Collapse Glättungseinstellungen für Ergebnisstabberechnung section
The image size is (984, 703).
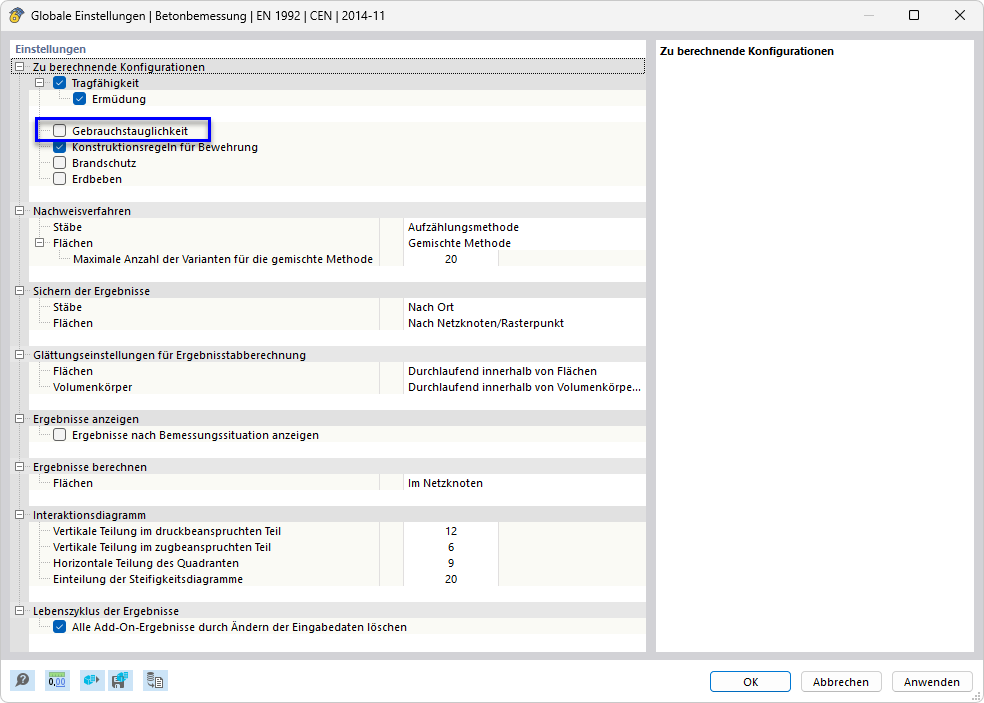click(20, 355)
